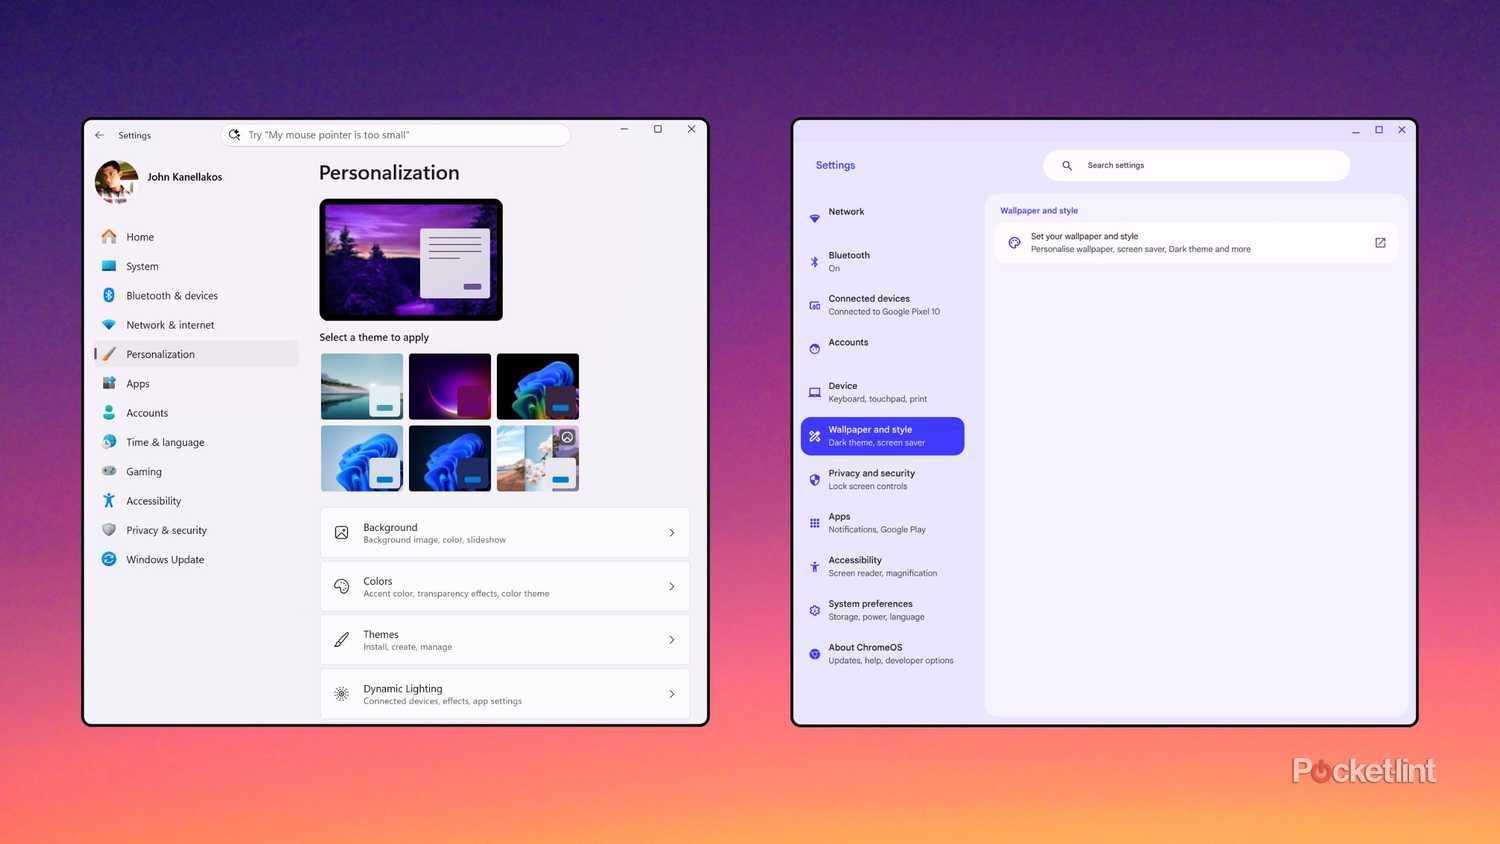This screenshot has width=1500, height=844.
Task: Select the dark purple theme thumbnail
Action: click(449, 386)
